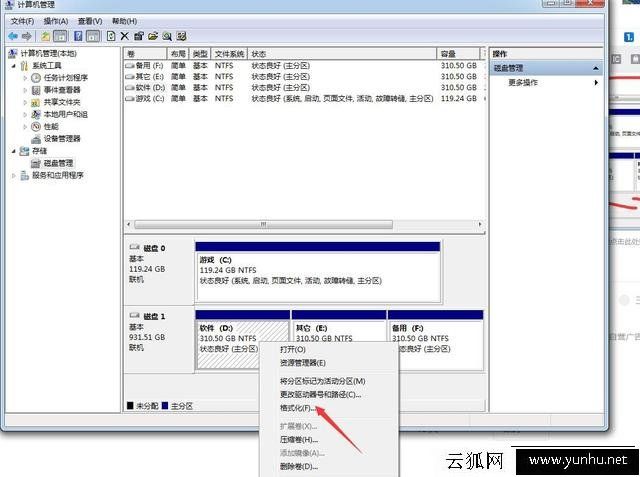This screenshot has height=477, width=640.
Task: Sort by the 容量 column header
Action: [x=458, y=54]
